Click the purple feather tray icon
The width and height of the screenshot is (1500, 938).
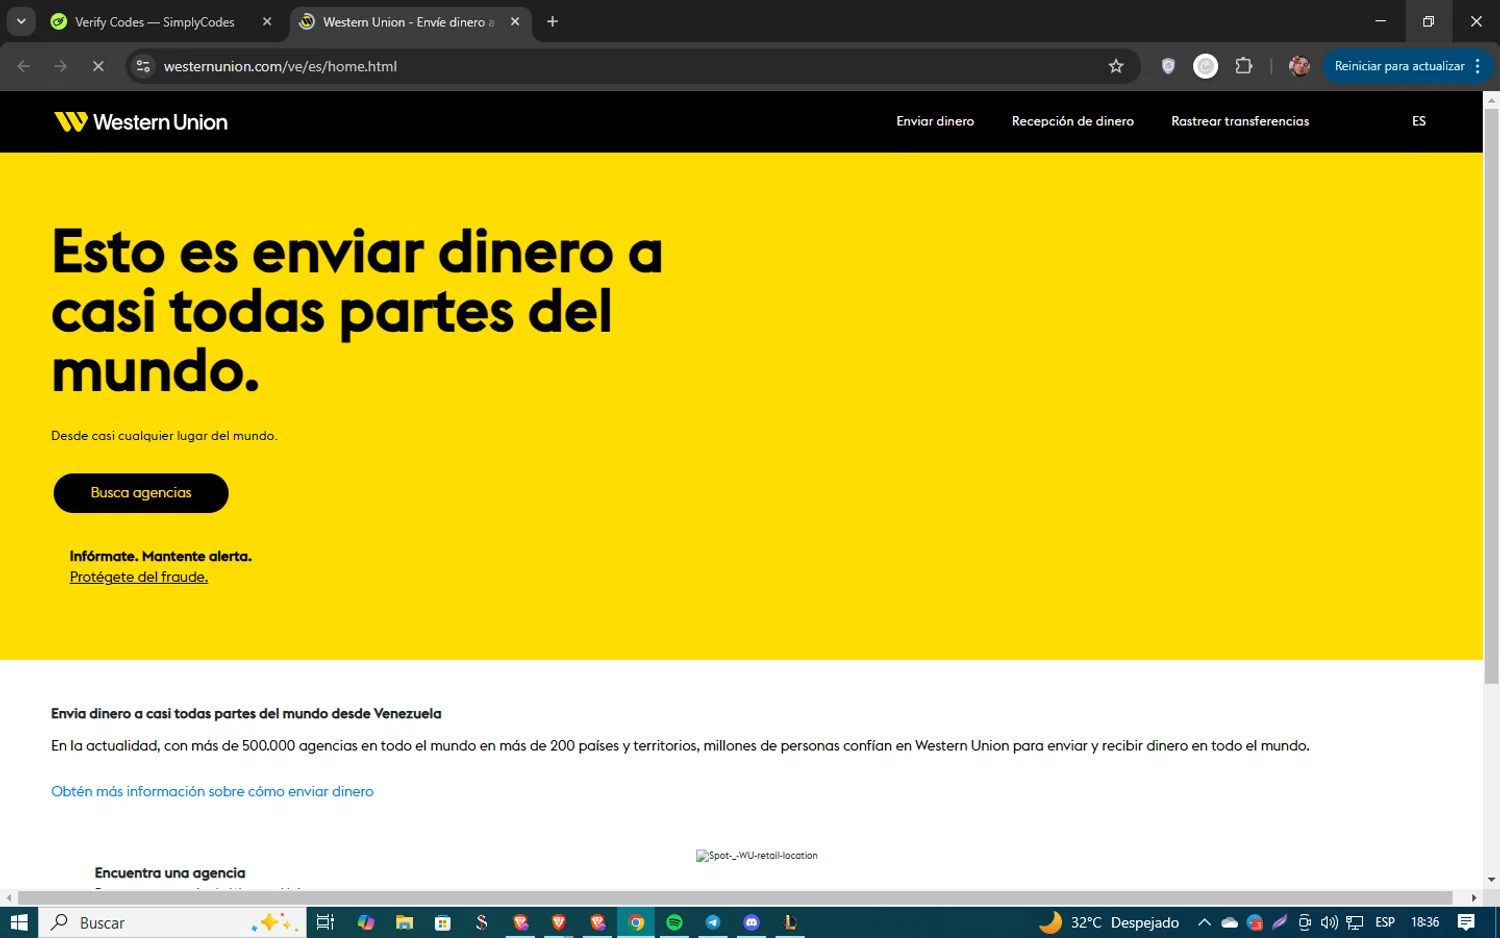point(1280,922)
